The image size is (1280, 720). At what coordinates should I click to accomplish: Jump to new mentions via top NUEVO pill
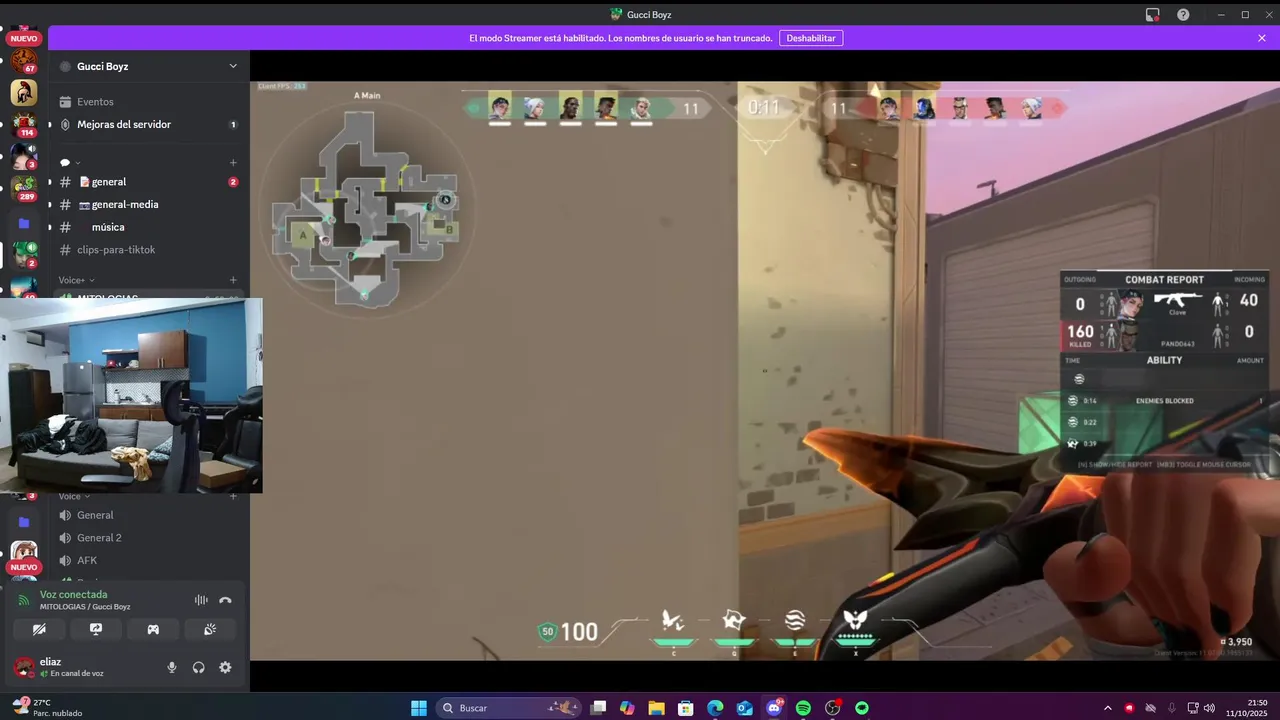(24, 38)
